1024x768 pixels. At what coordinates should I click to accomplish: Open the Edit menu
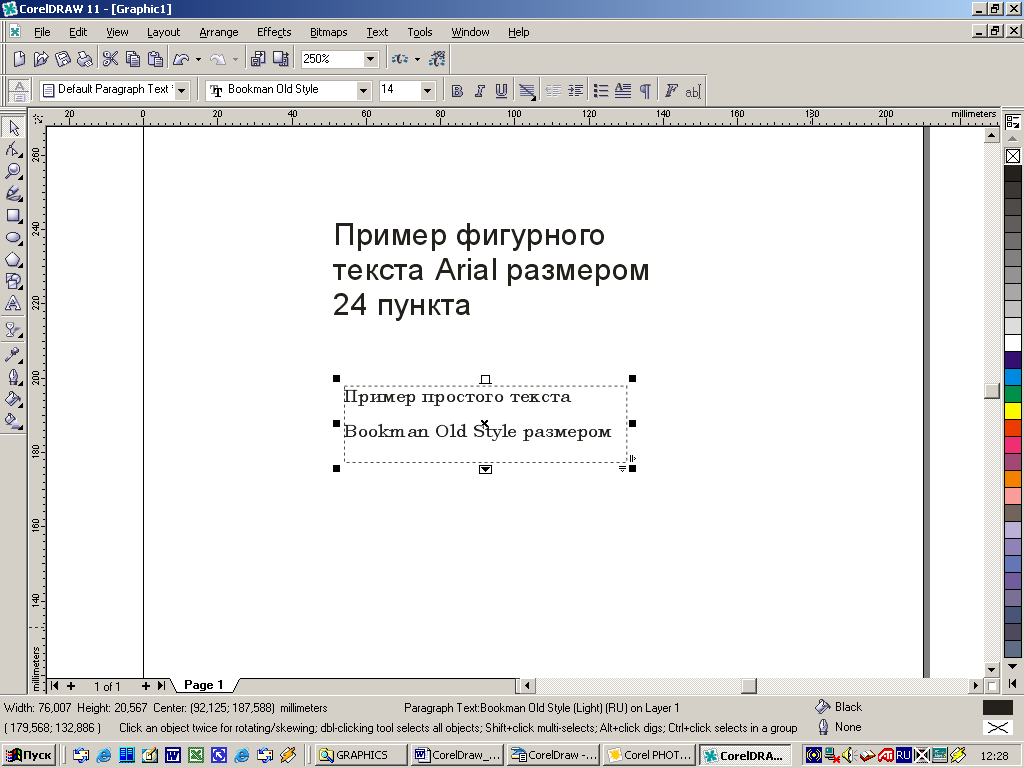[78, 32]
